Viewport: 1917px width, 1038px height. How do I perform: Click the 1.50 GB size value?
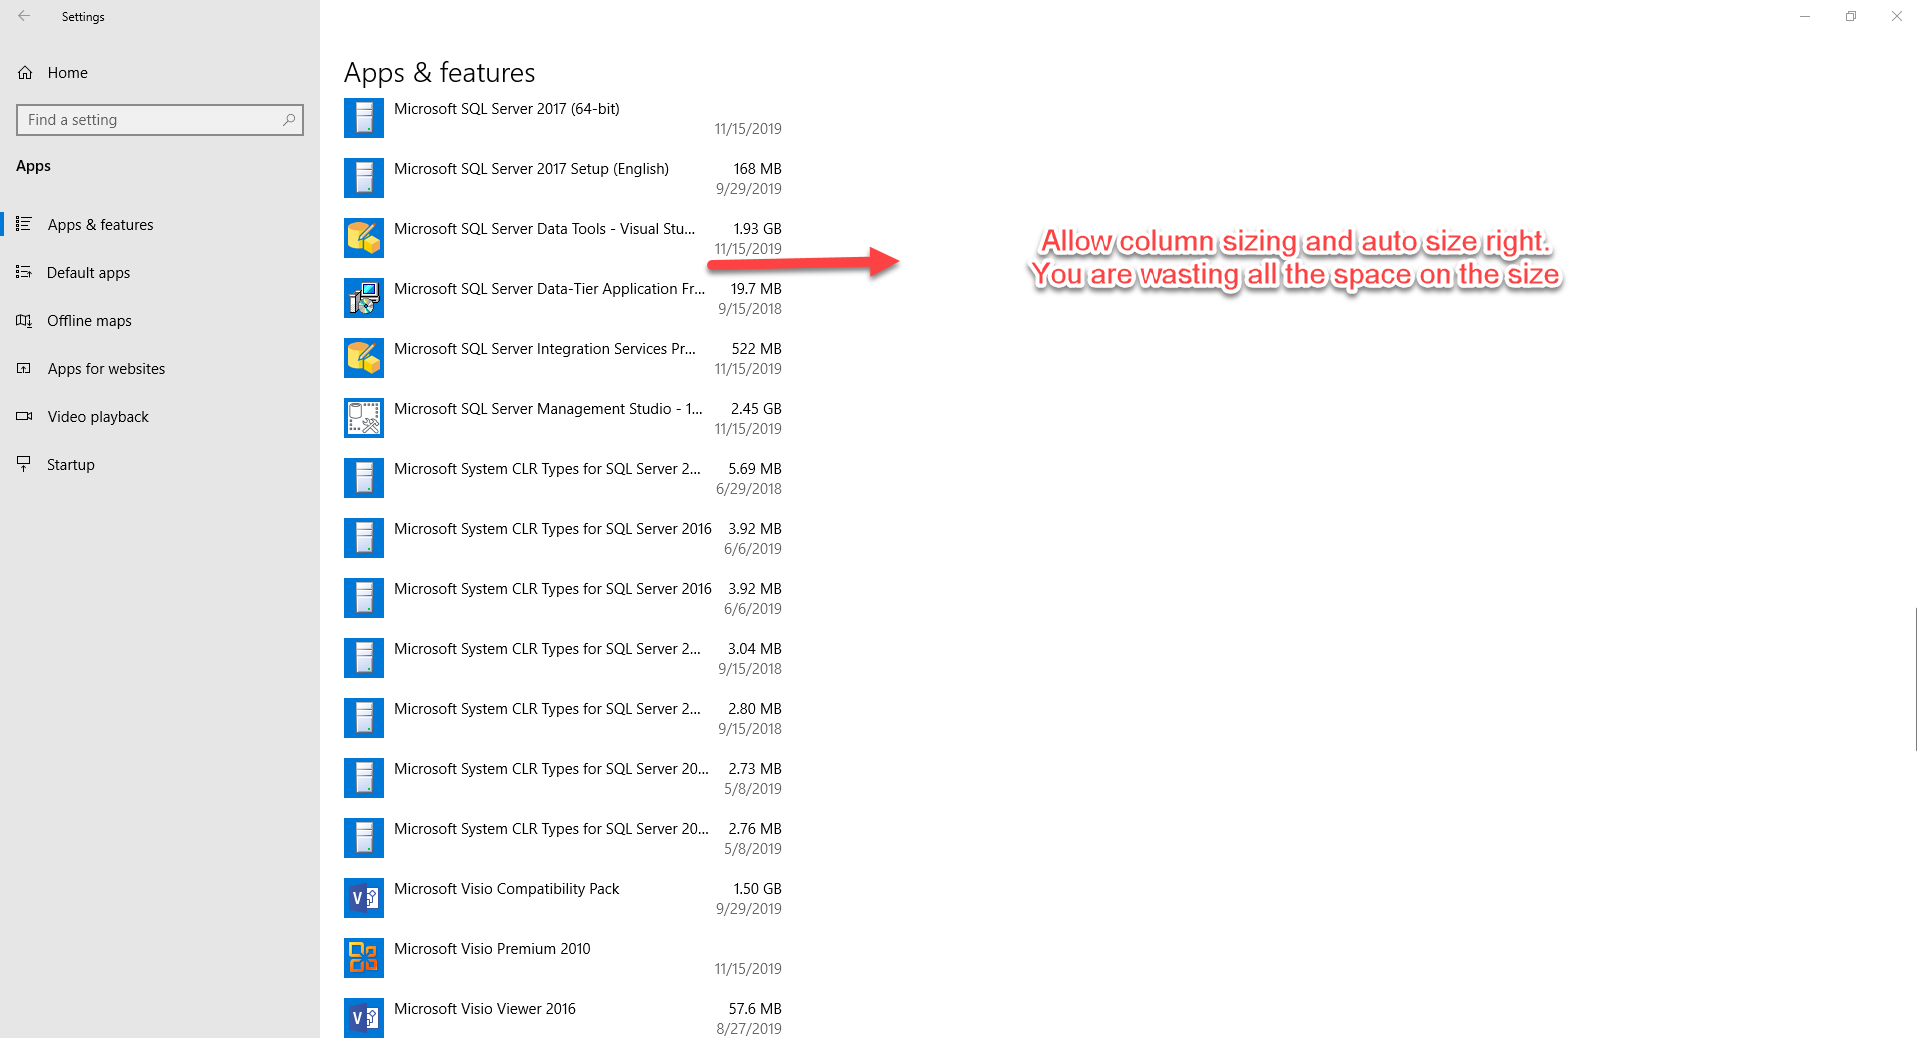758,889
